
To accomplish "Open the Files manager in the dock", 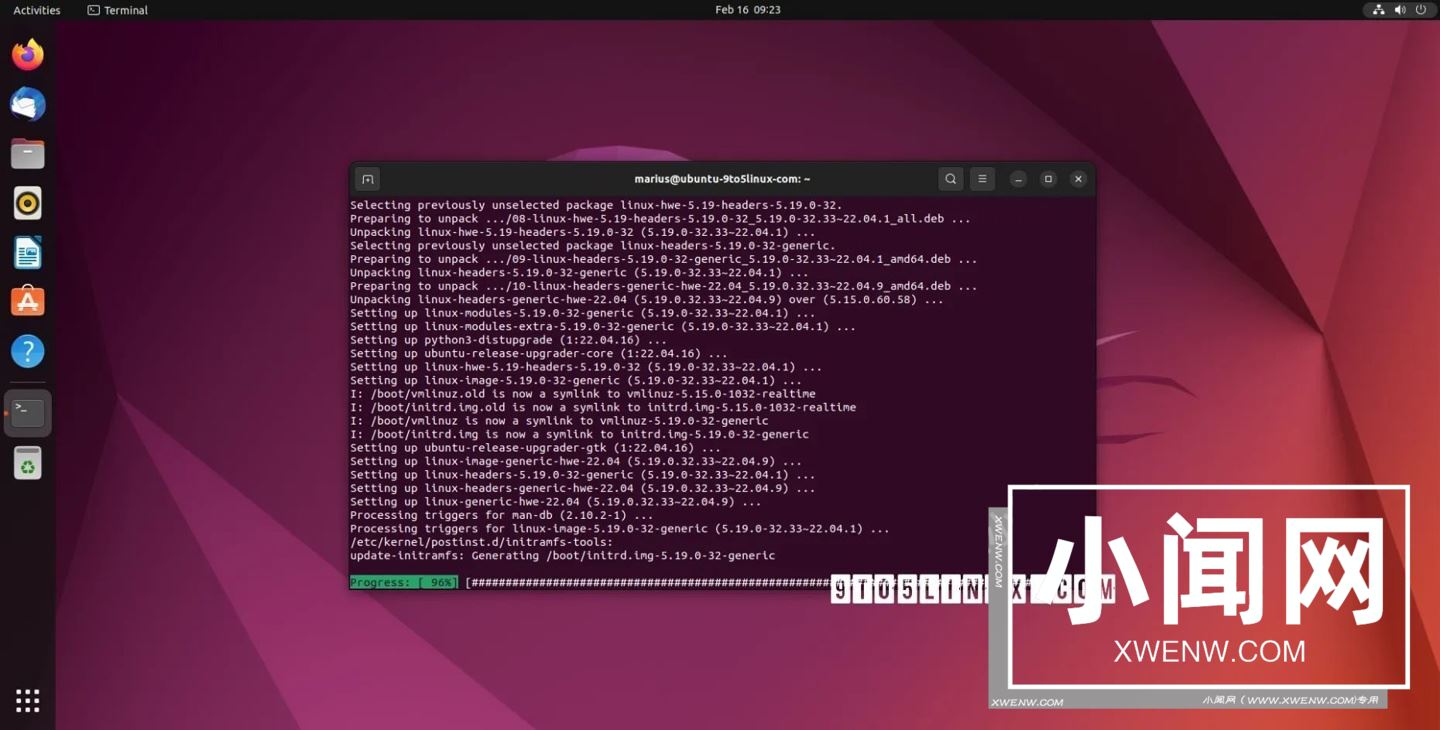I will [x=28, y=154].
